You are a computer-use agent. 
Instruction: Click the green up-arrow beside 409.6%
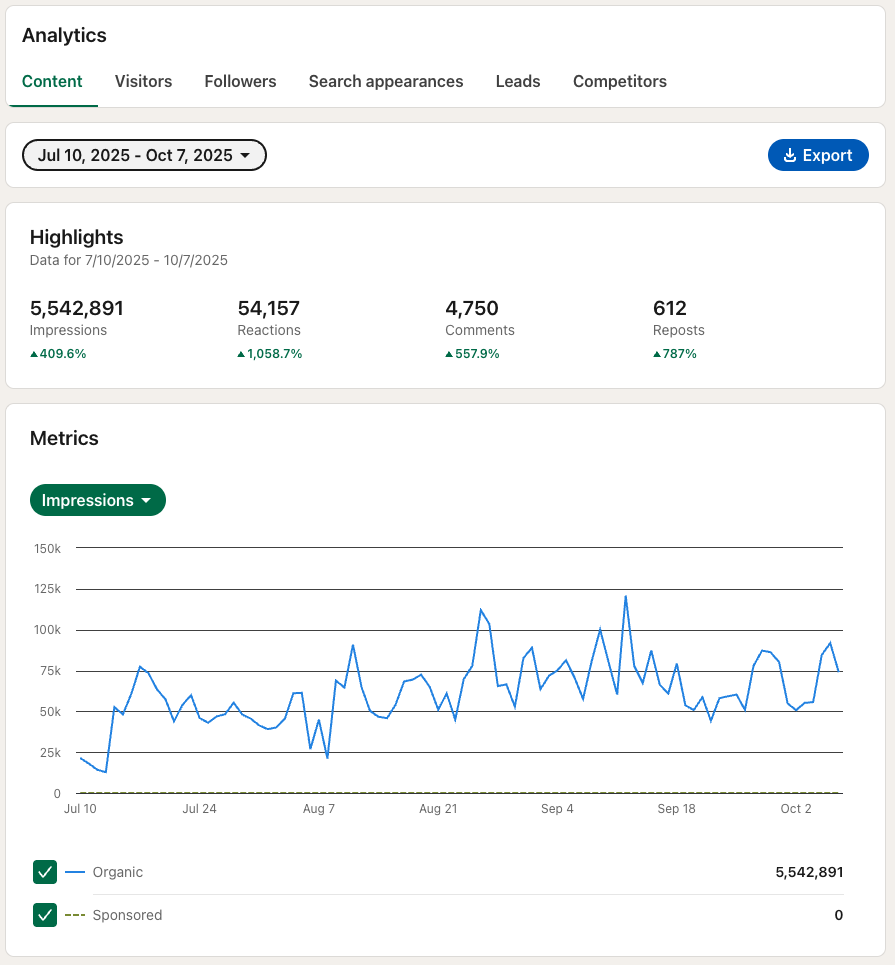tap(34, 354)
